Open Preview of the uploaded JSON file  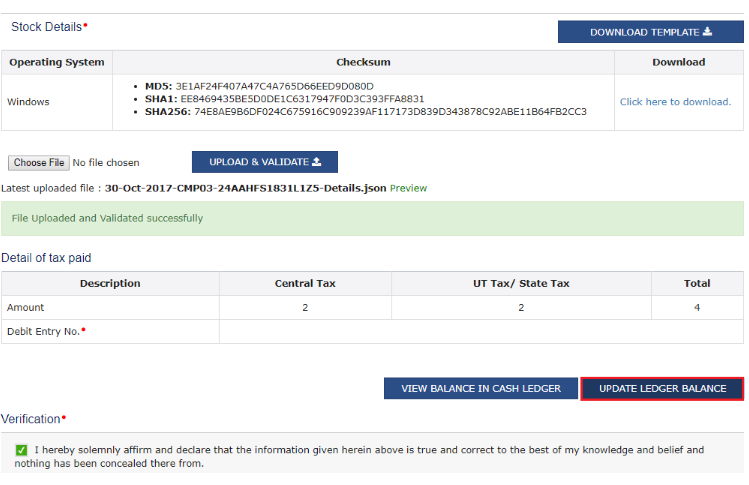coord(408,188)
